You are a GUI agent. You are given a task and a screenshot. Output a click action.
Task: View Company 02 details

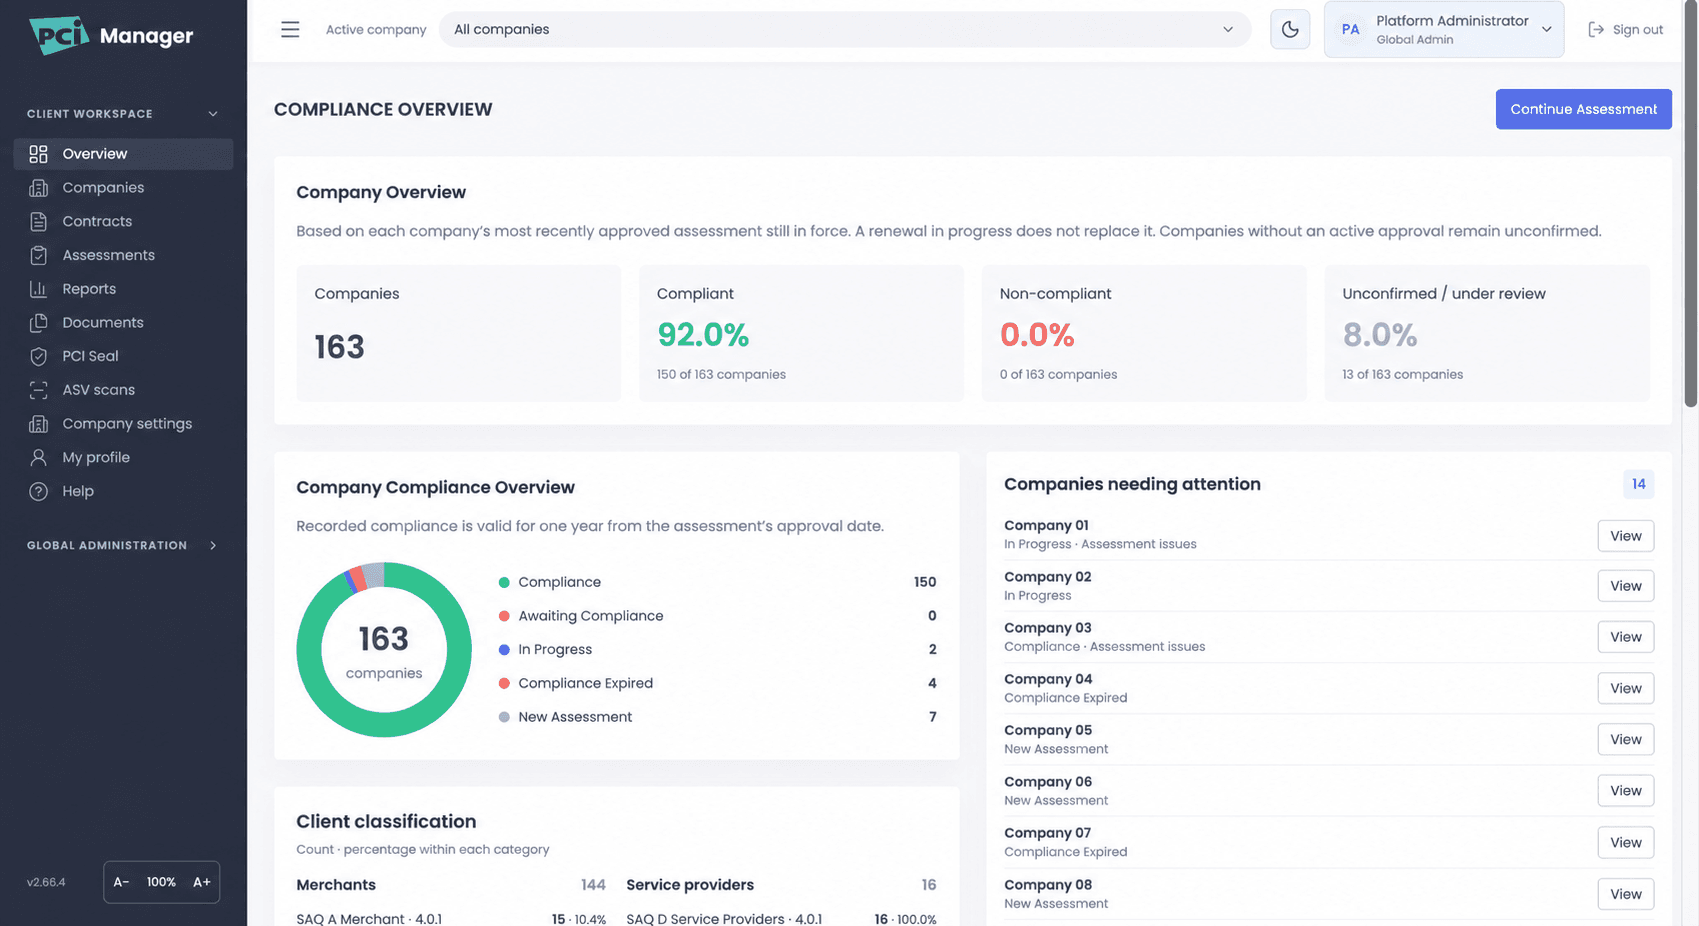point(1625,586)
